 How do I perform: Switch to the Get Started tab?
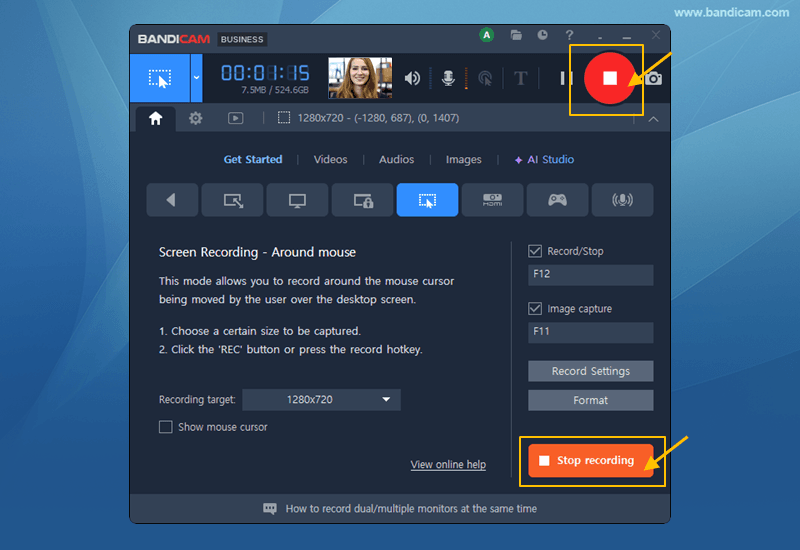click(253, 159)
